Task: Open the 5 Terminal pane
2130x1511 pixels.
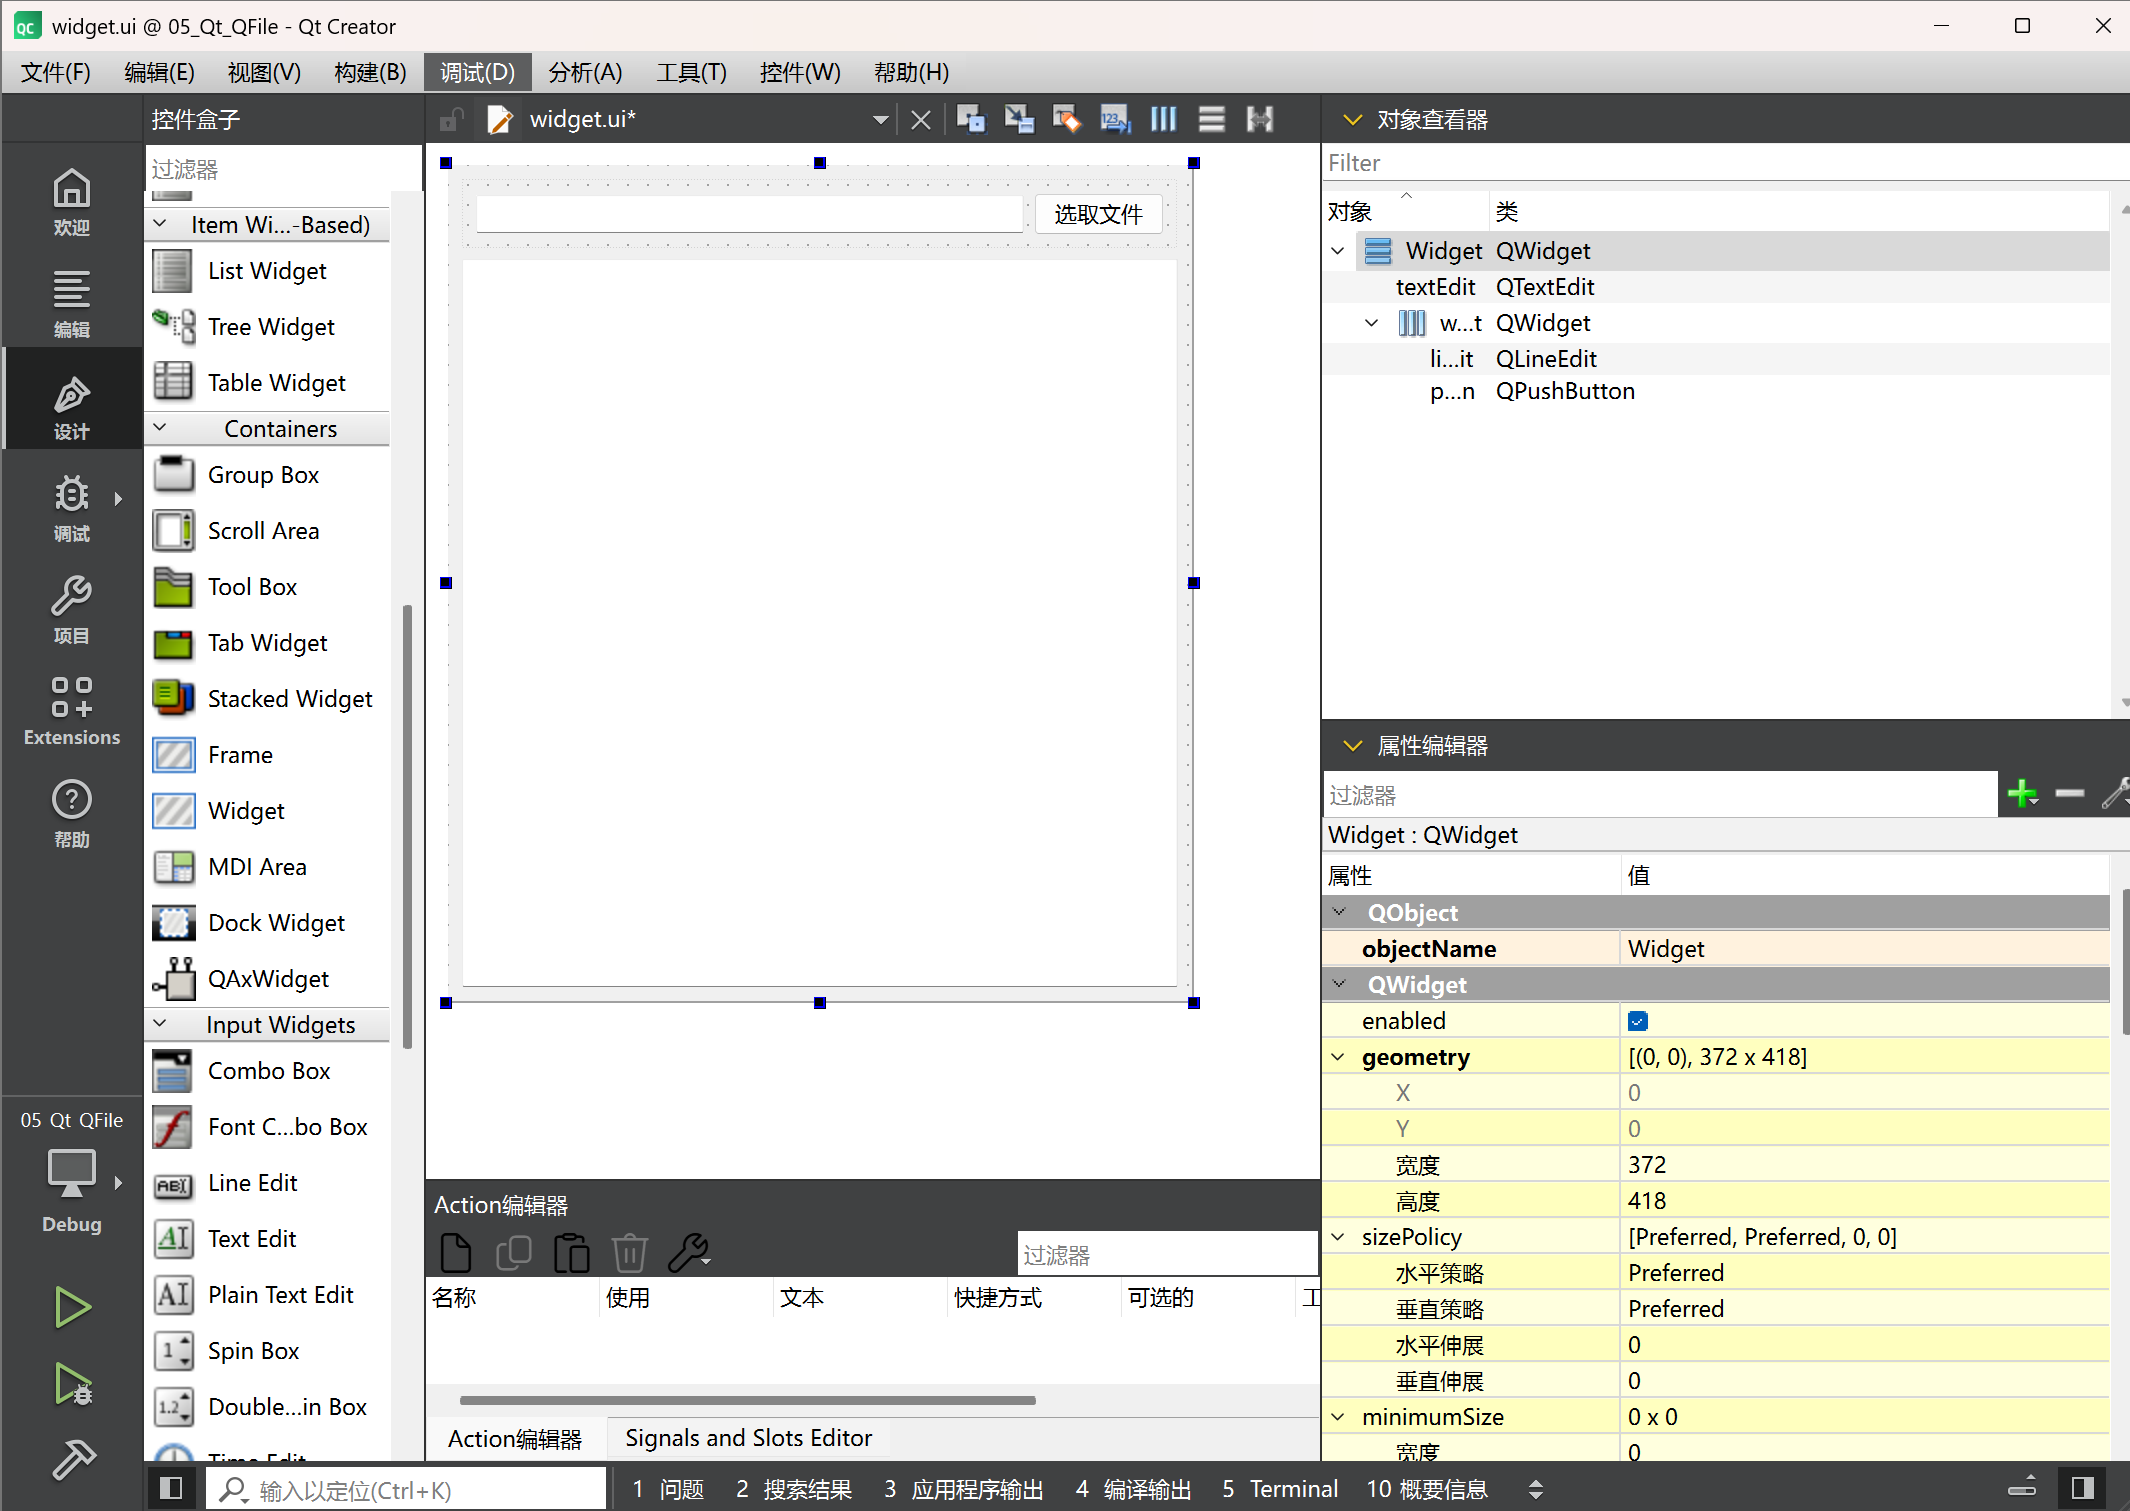Action: pos(1279,1489)
